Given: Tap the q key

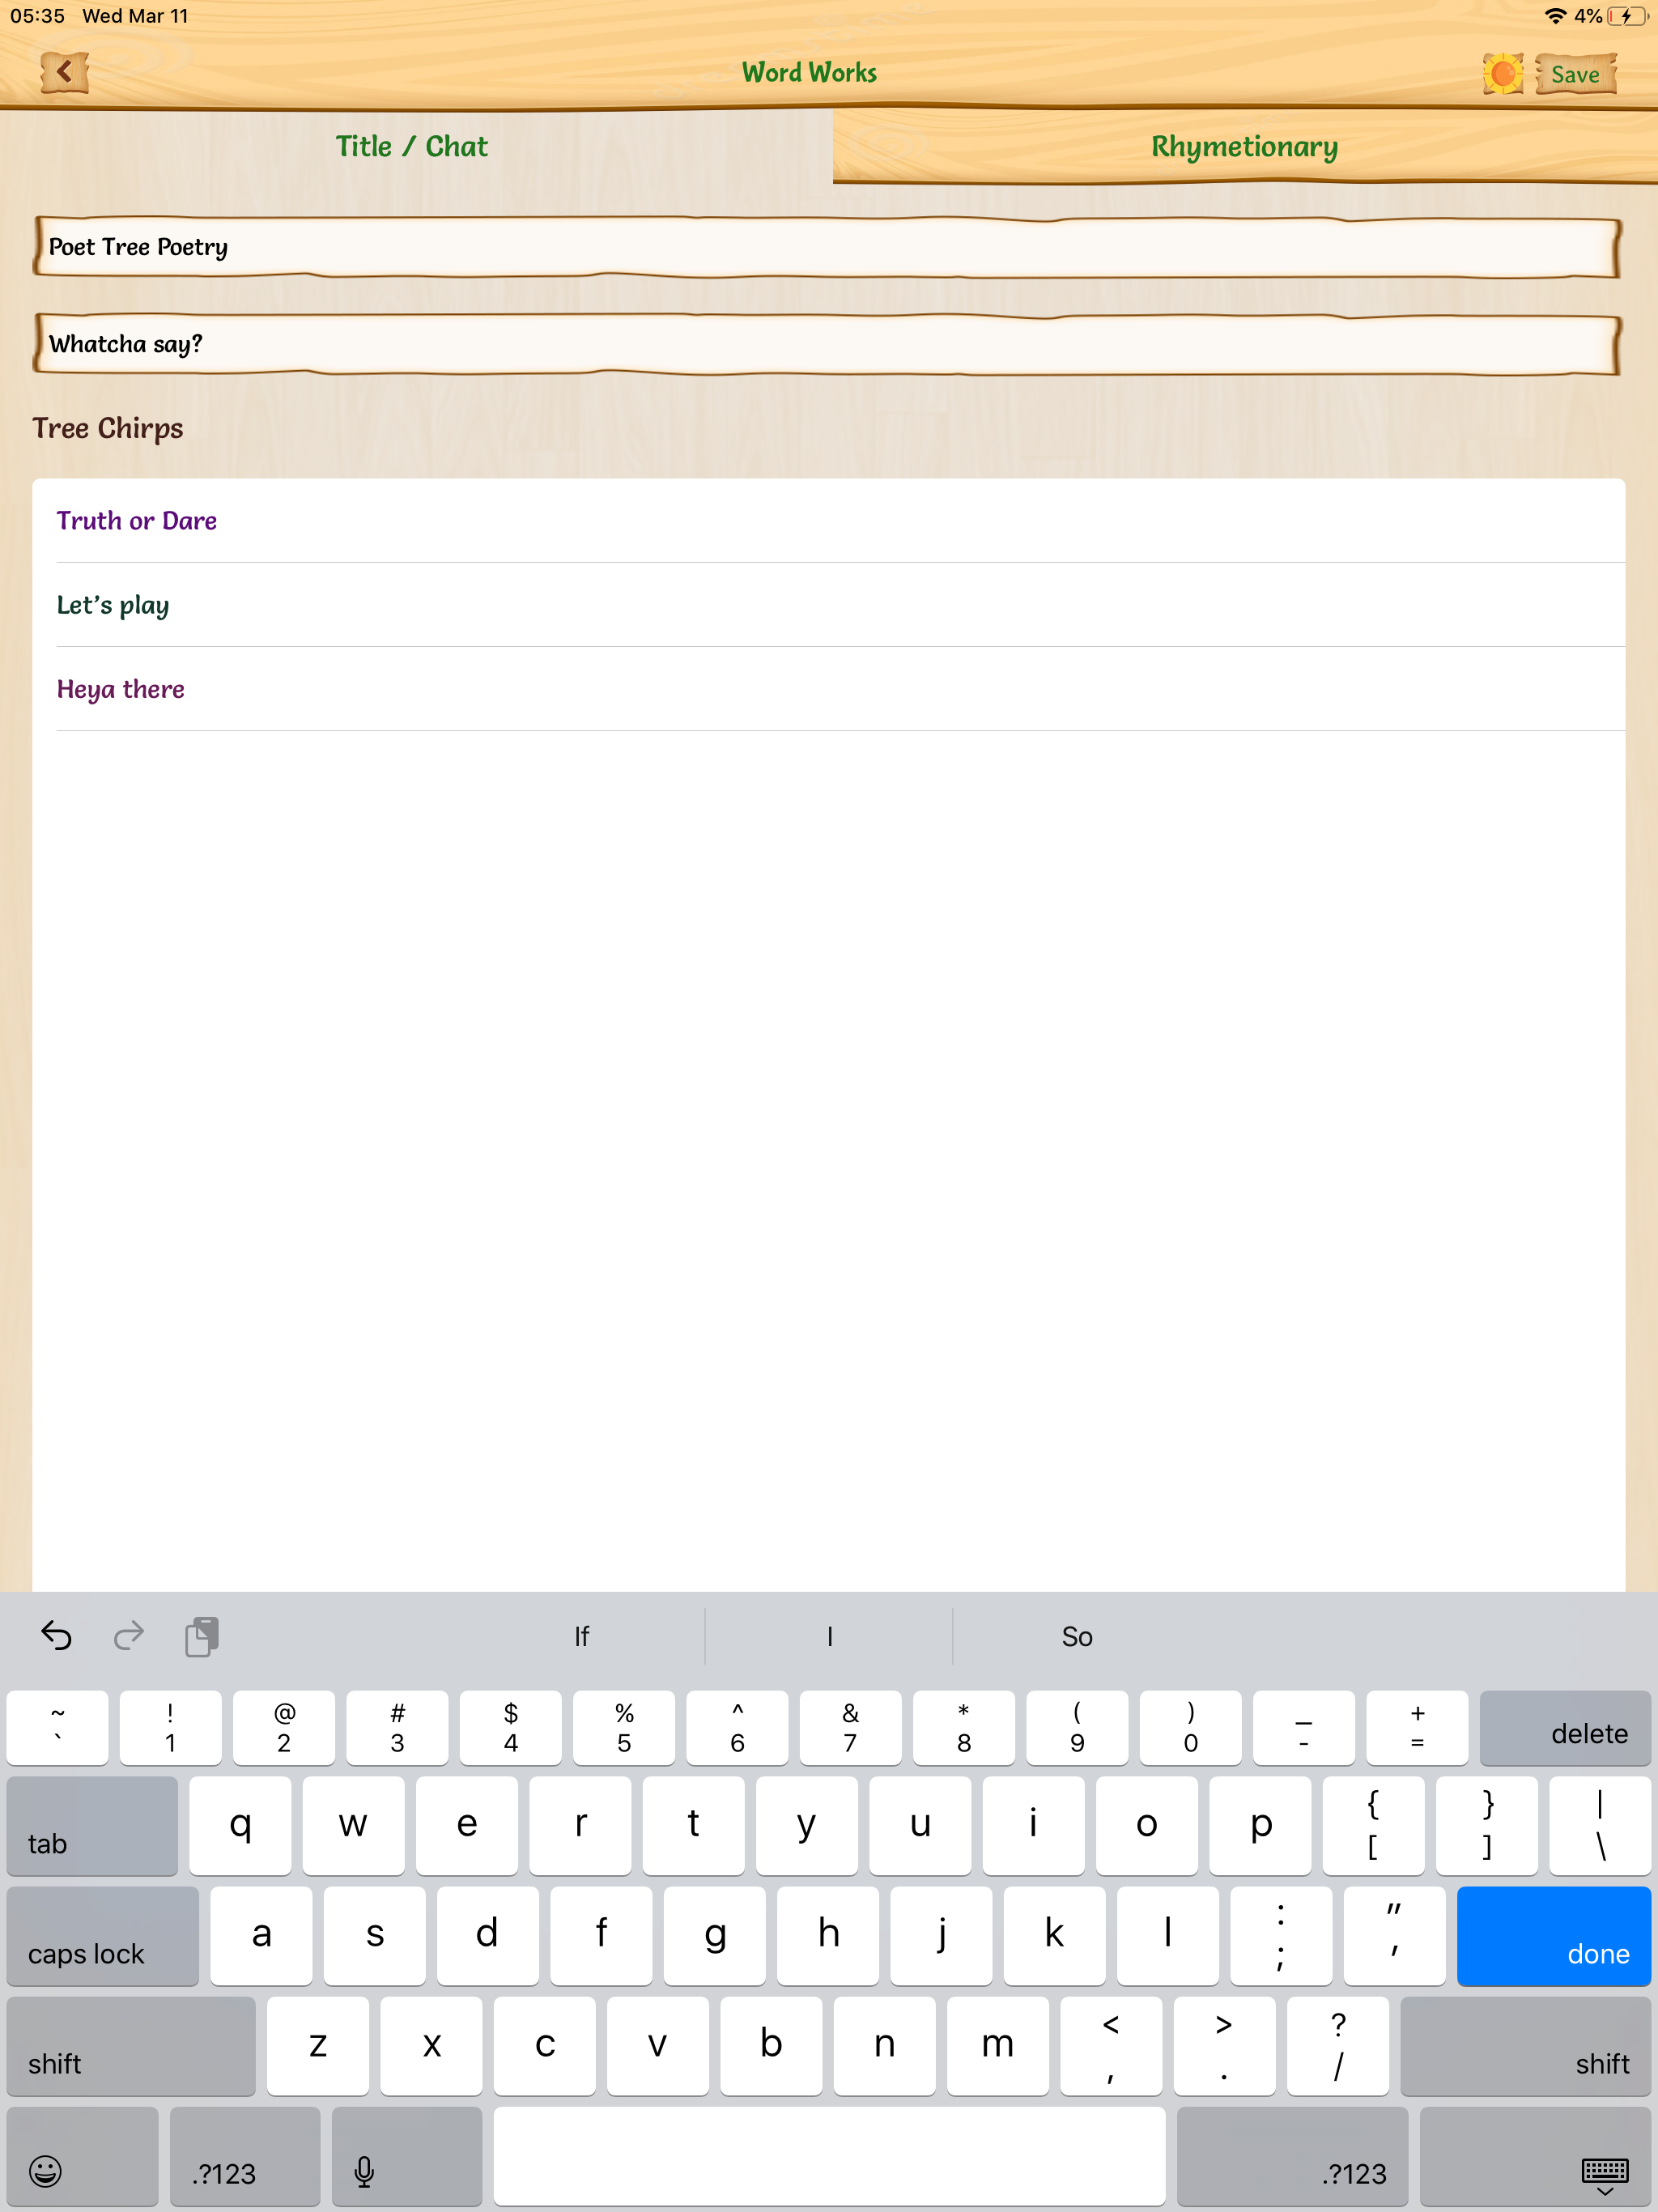Looking at the screenshot, I should coord(240,1826).
